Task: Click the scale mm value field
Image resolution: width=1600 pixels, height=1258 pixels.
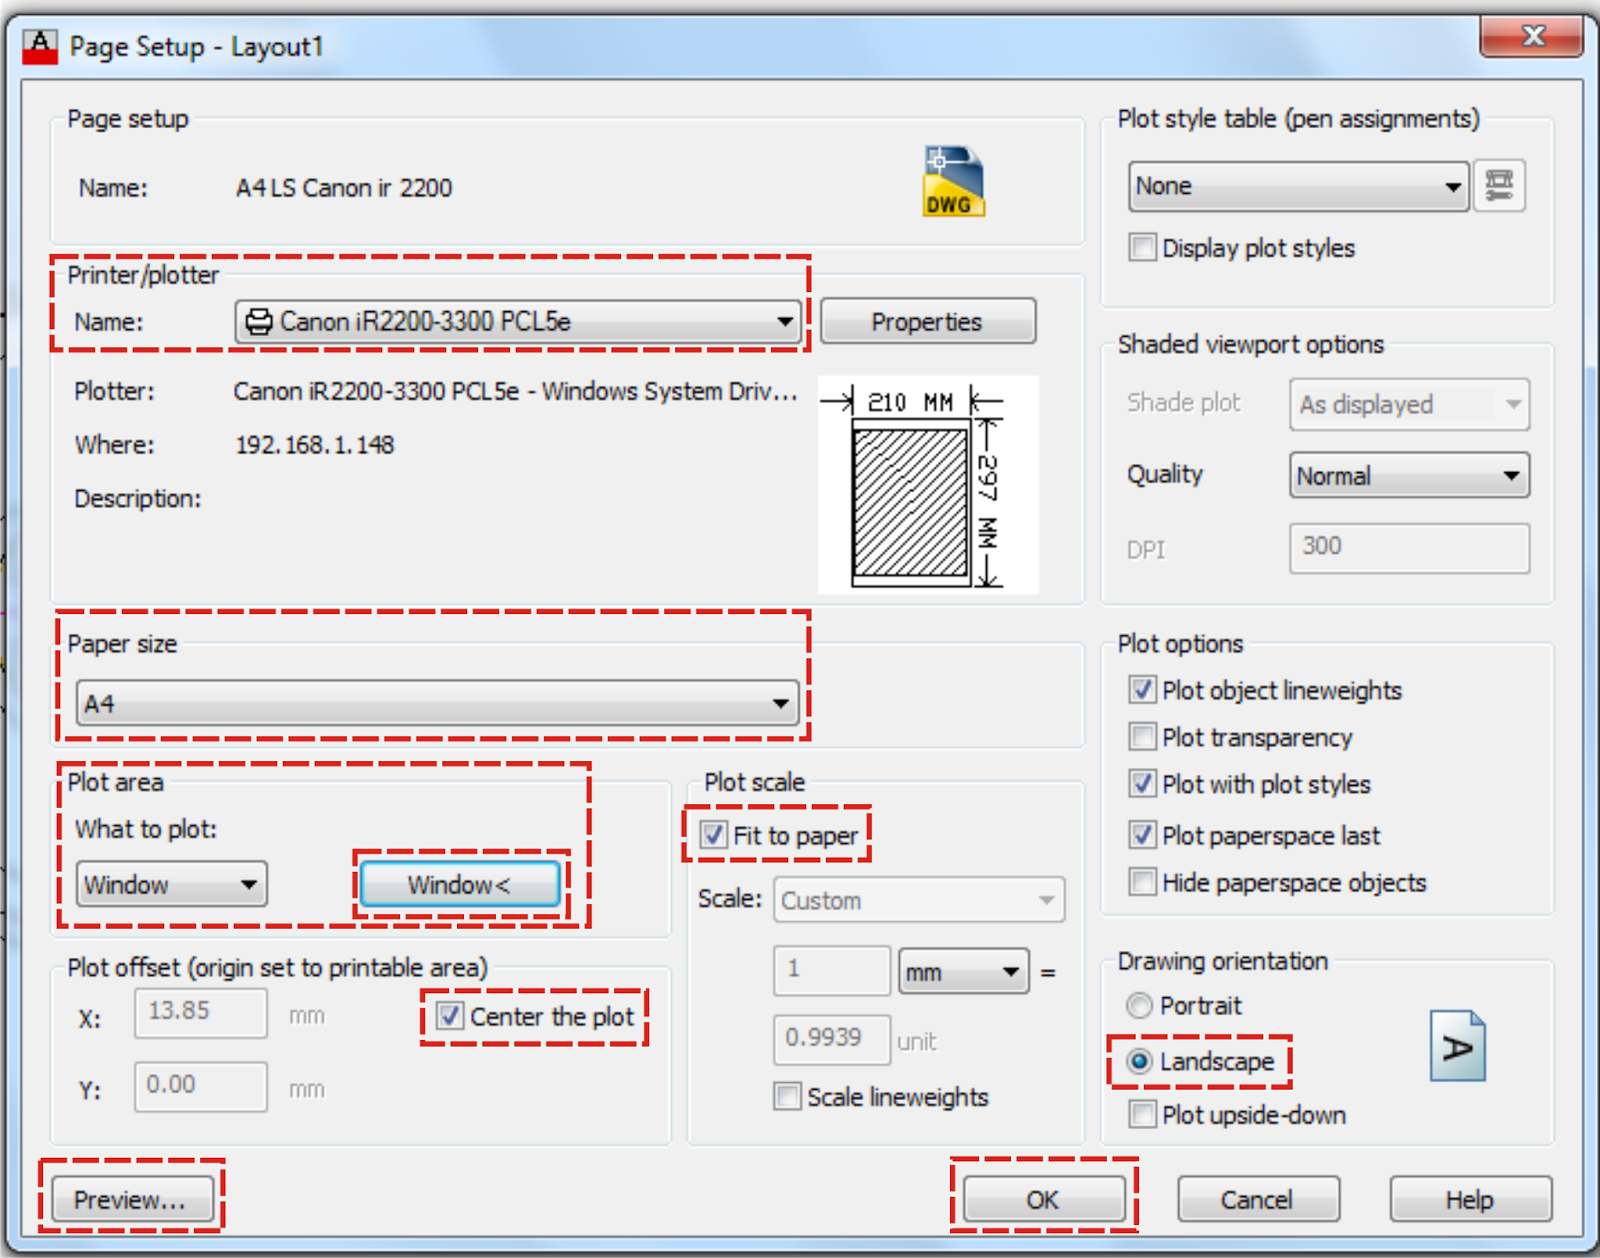Action: pos(831,970)
